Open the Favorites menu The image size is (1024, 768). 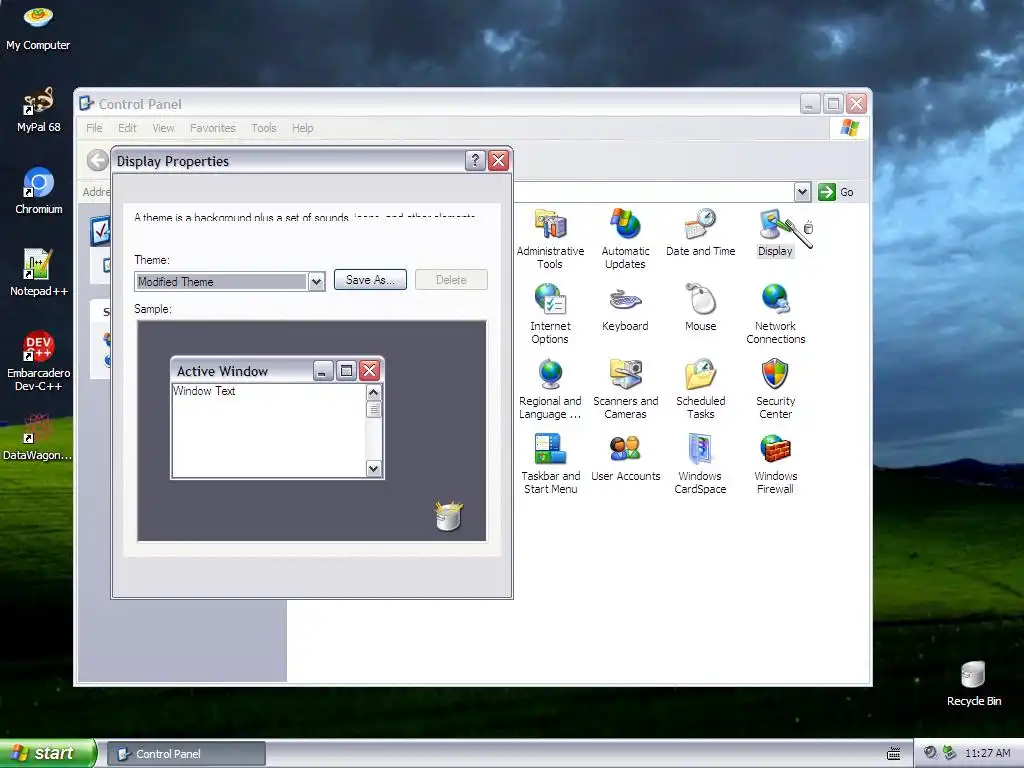(212, 128)
